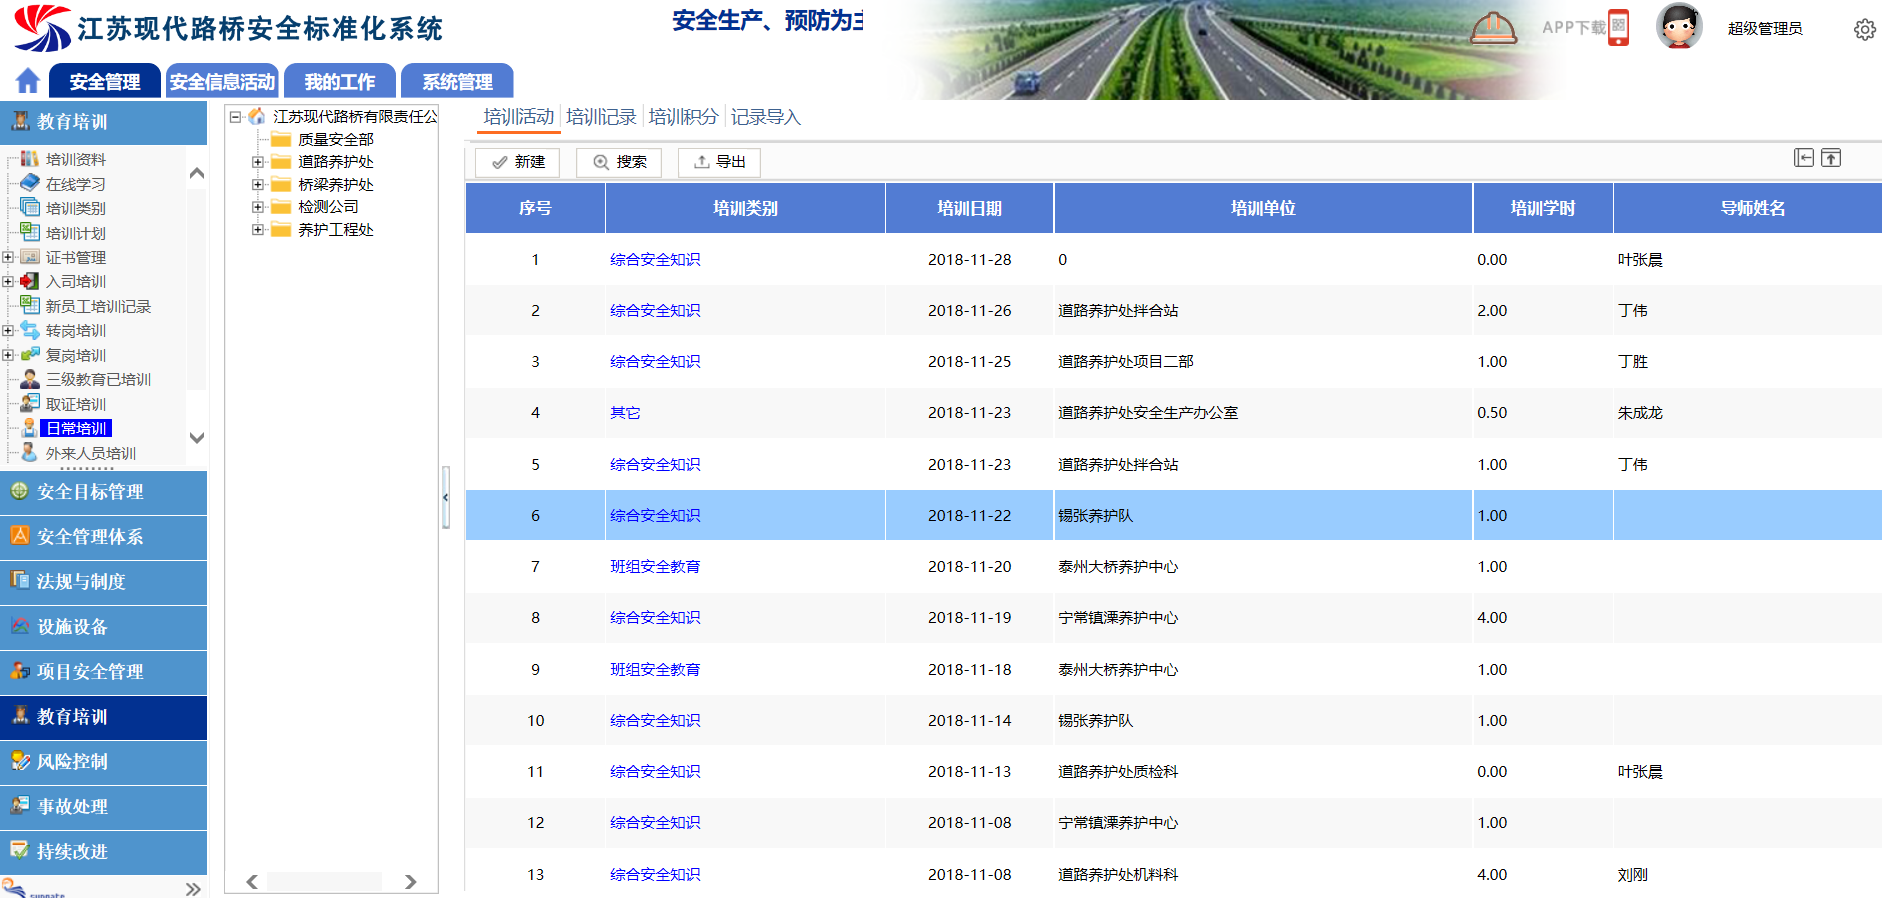Viewport: 1882px width, 898px height.
Task: Click the splitter handle to collapse tree panel
Action: point(446,497)
